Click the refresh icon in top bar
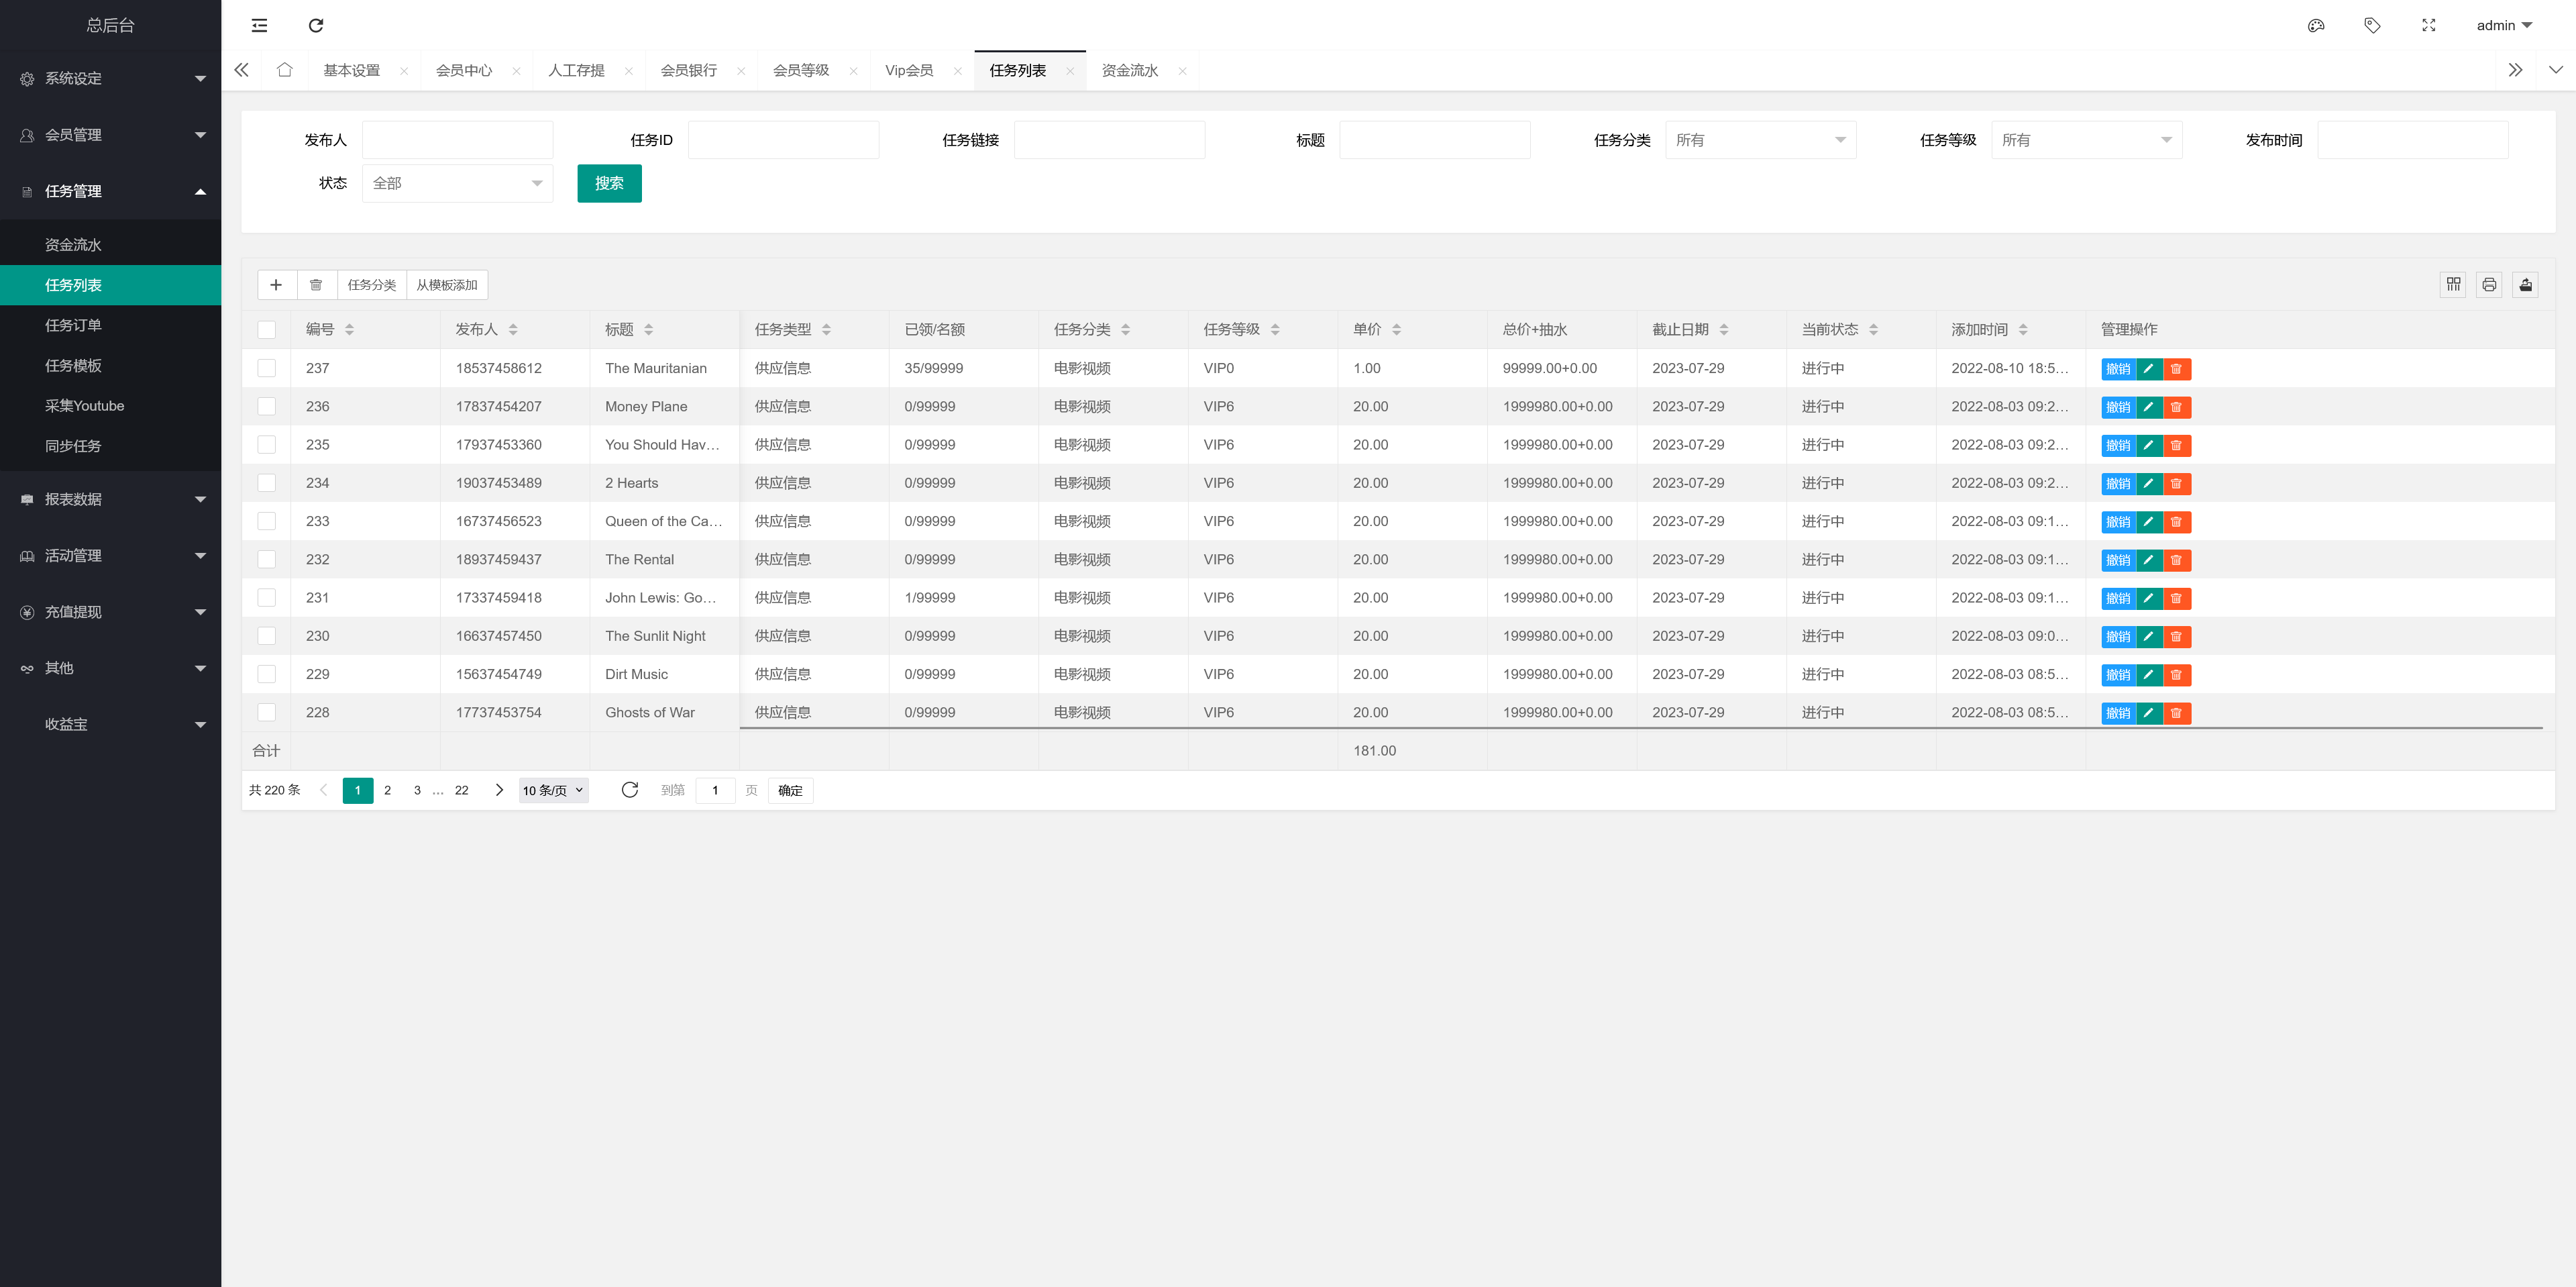 click(x=316, y=25)
